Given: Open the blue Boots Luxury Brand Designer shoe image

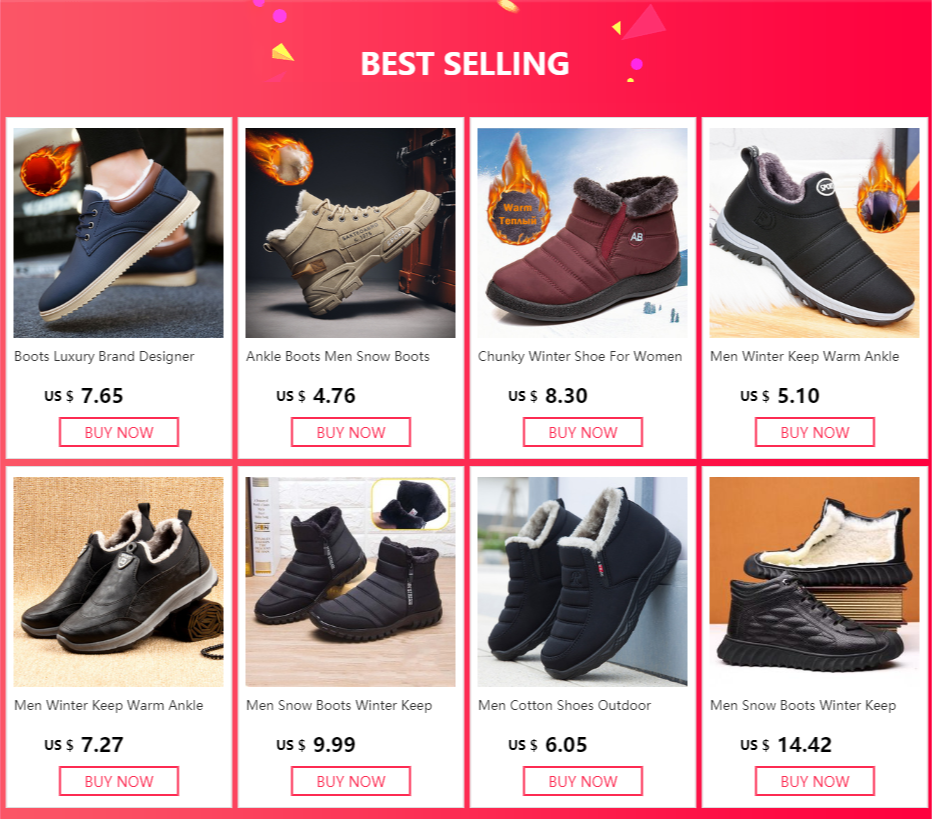Looking at the screenshot, I should [x=118, y=233].
